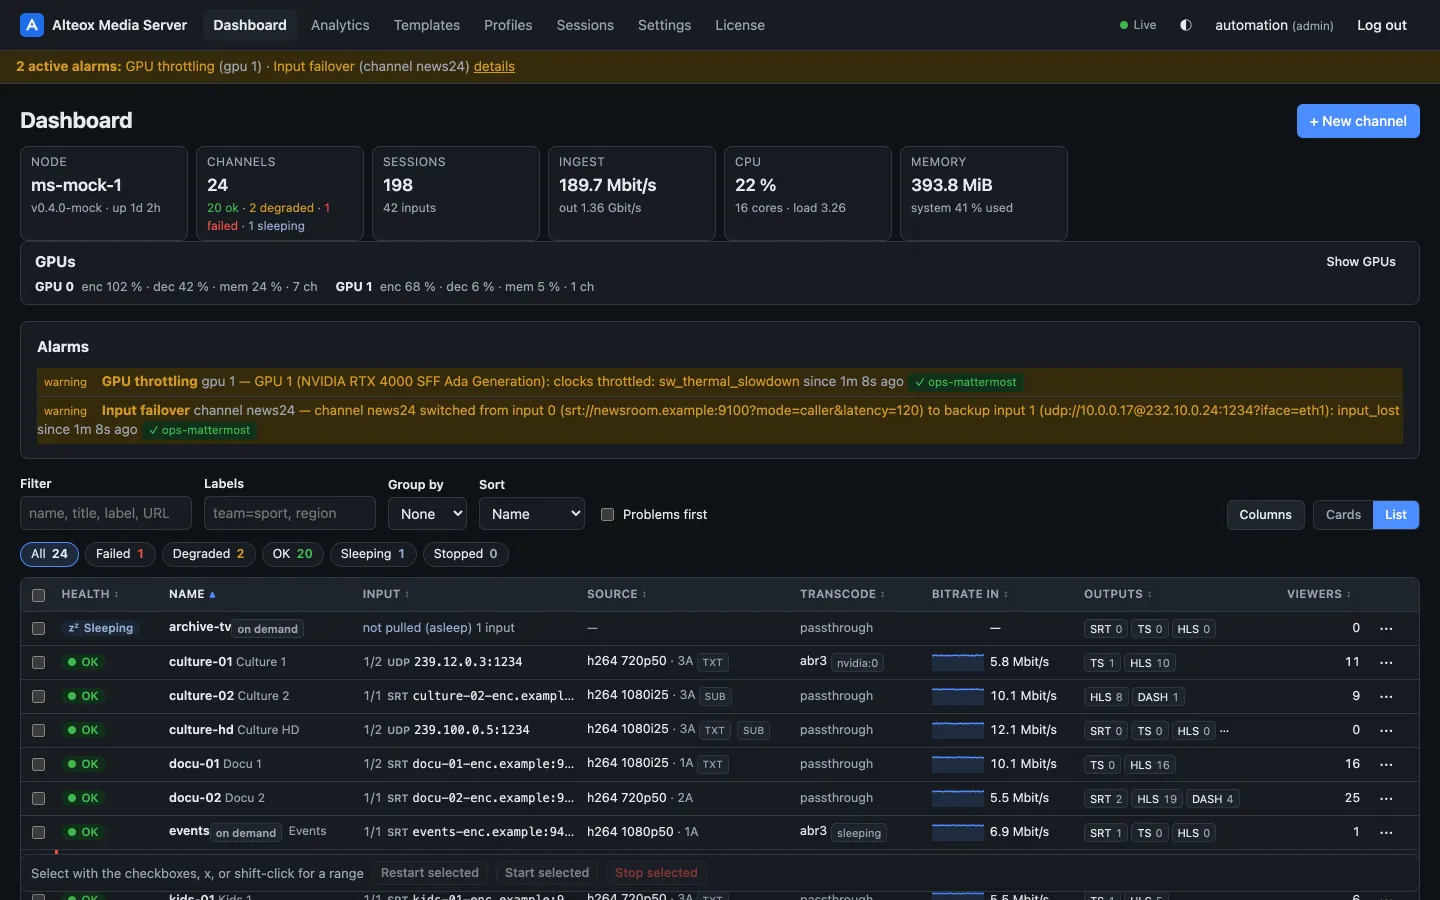Click the Live status indicator

point(1138,25)
